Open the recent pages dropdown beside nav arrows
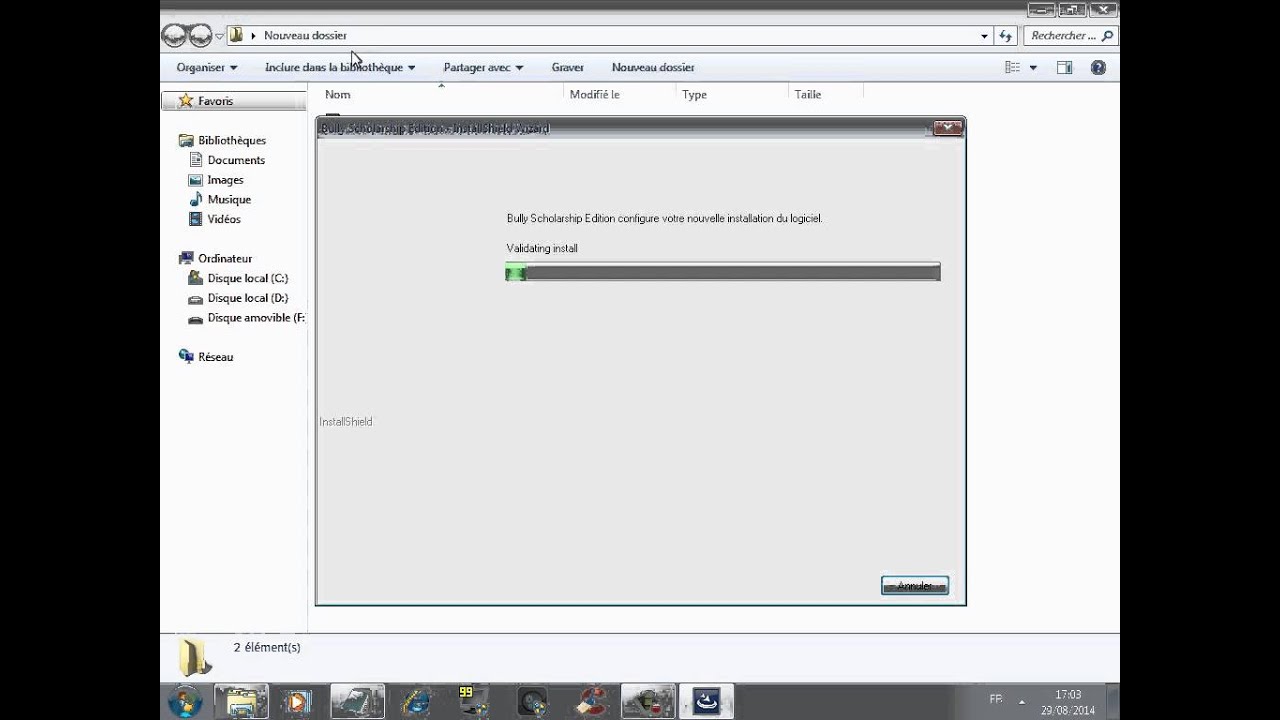 tap(219, 36)
